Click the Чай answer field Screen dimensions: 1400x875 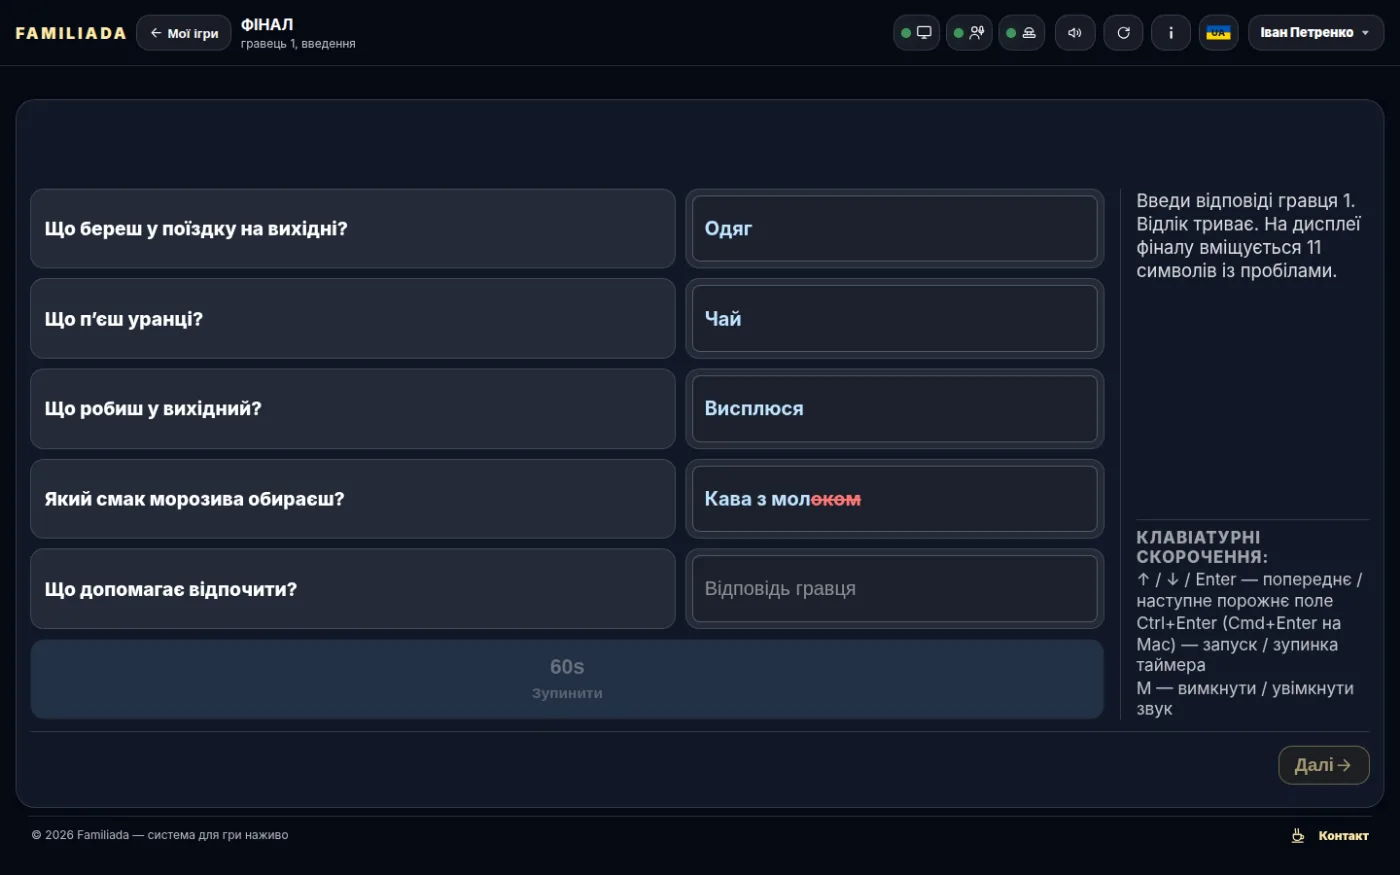pos(895,319)
